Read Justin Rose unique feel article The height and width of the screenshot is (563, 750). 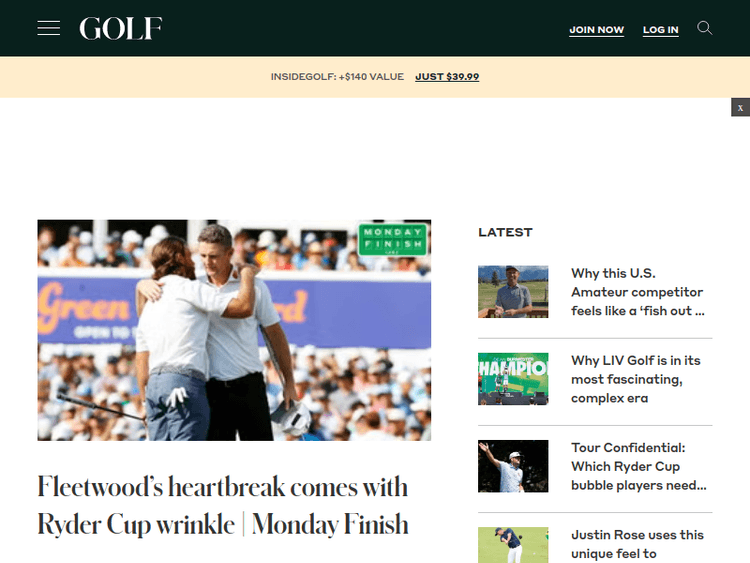pyautogui.click(x=637, y=544)
